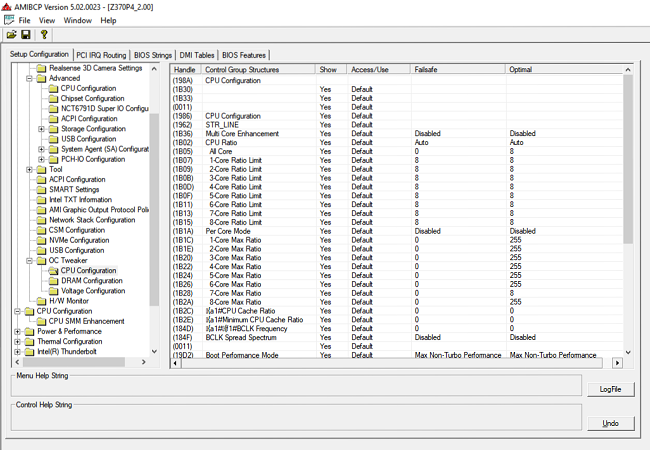Click the LogFile button
Screen dimensions: 650x450
(610, 388)
